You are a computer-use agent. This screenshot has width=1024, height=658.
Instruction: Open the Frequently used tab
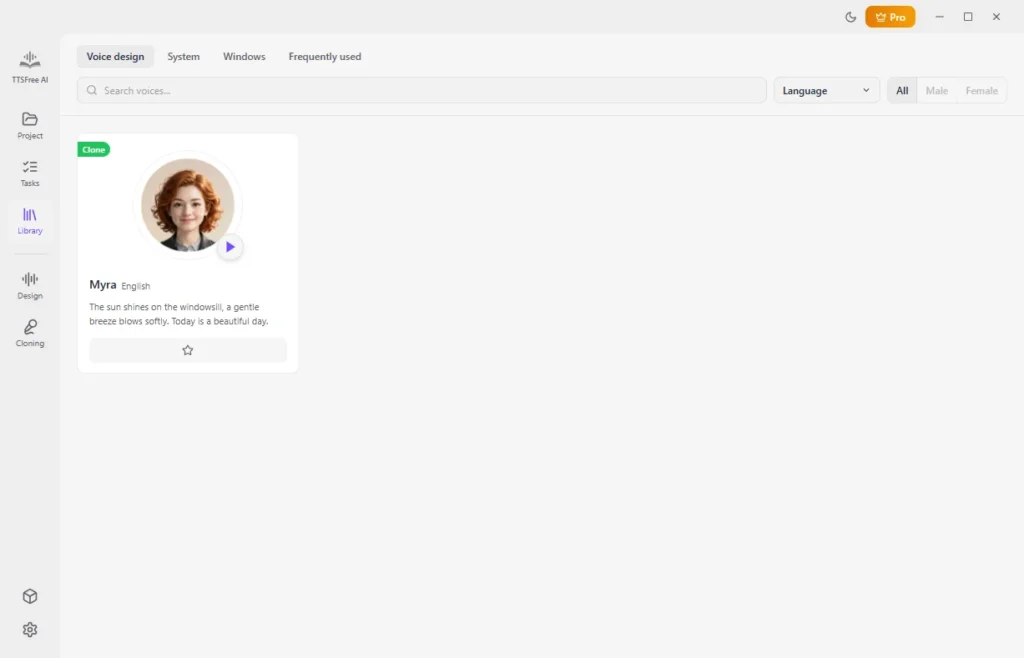325,57
